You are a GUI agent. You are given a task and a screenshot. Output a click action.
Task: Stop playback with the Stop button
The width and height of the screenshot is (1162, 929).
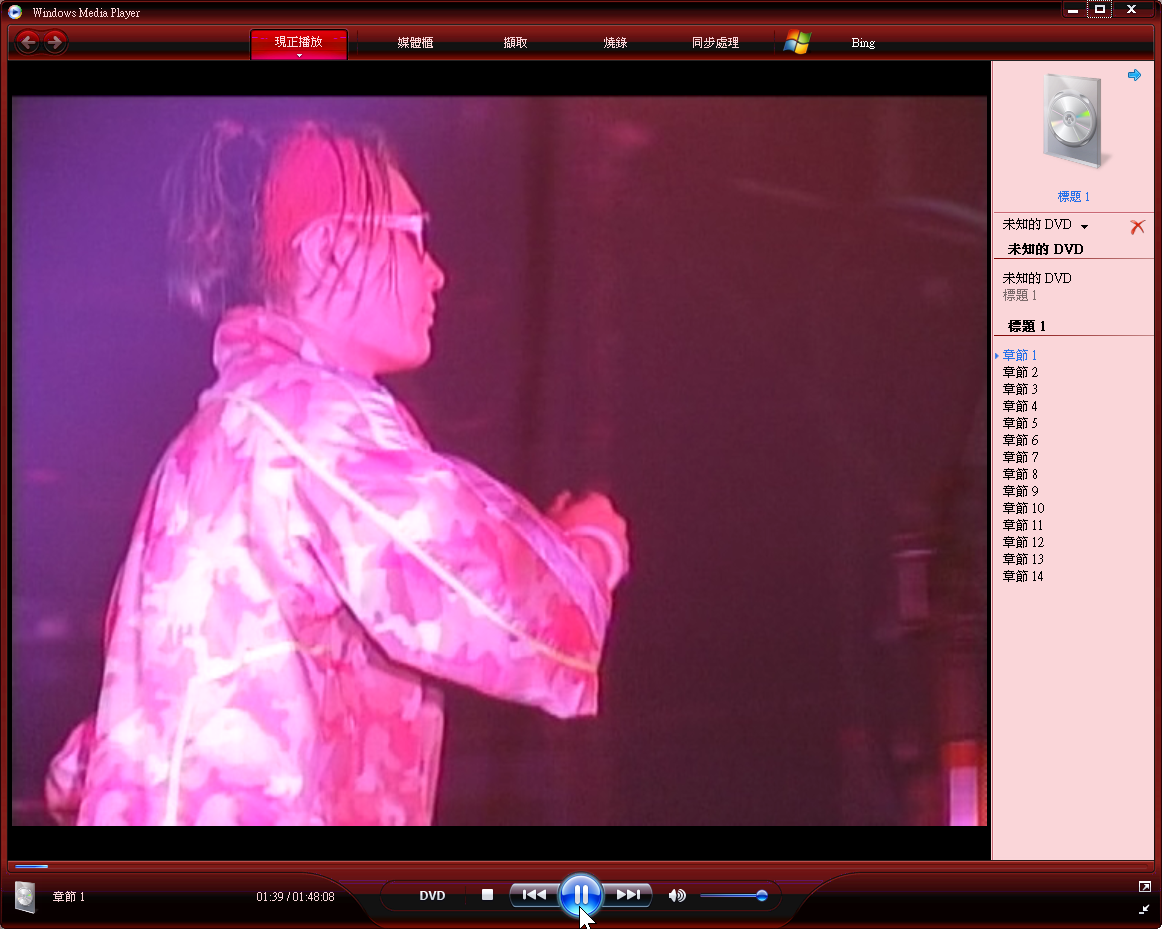tap(487, 895)
